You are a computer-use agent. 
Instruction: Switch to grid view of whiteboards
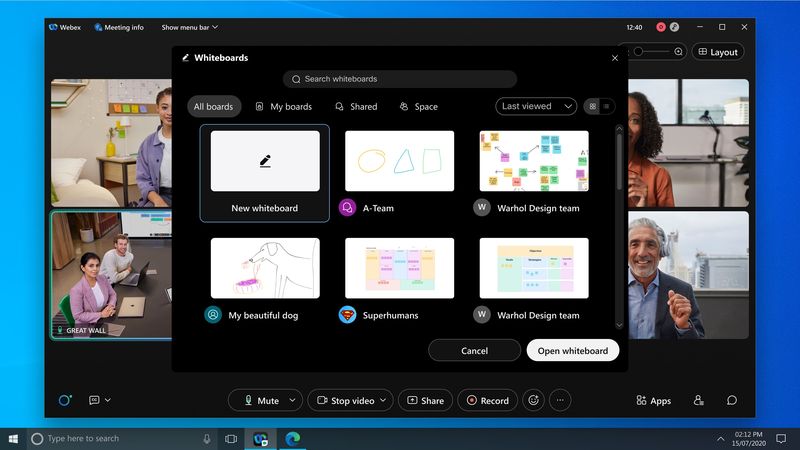click(592, 106)
